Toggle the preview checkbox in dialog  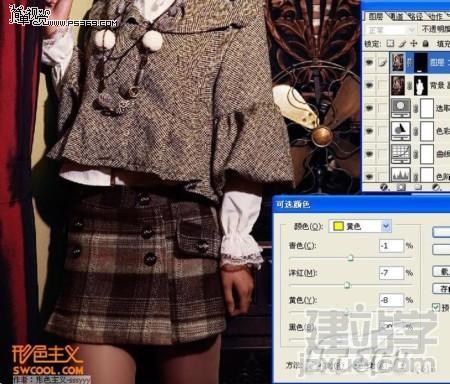436,307
